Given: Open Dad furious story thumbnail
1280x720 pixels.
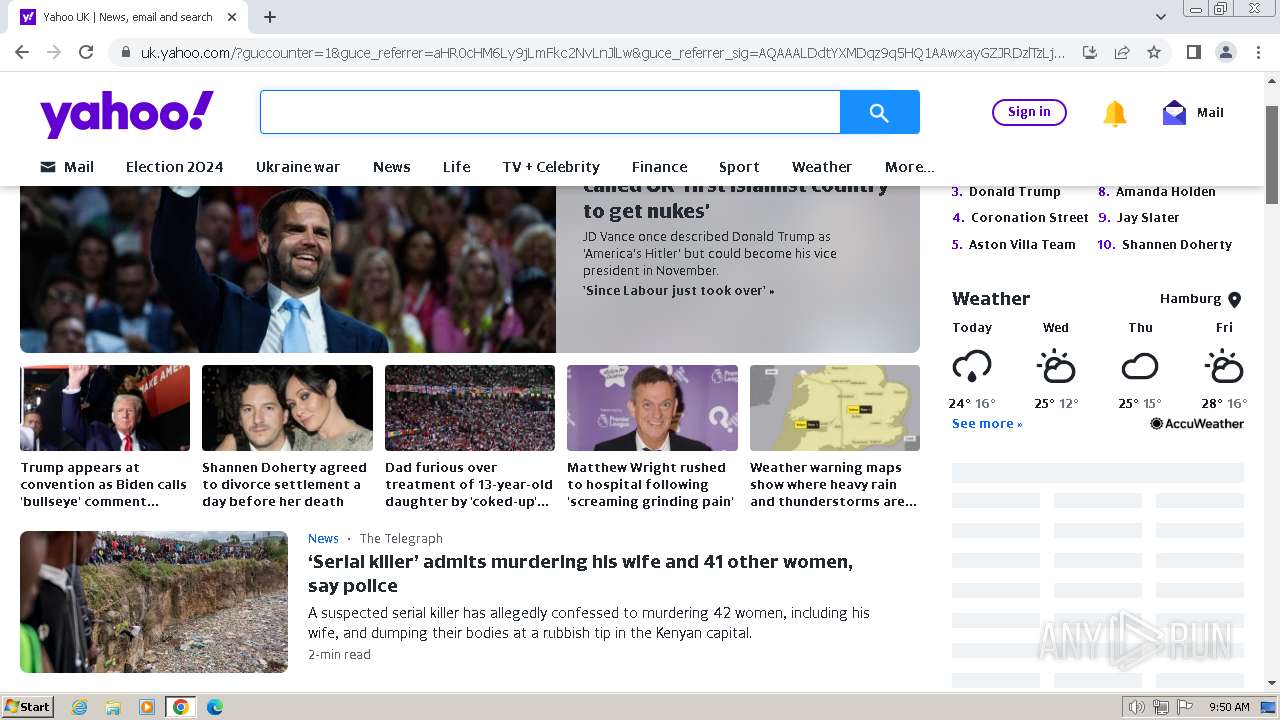Looking at the screenshot, I should 470,408.
